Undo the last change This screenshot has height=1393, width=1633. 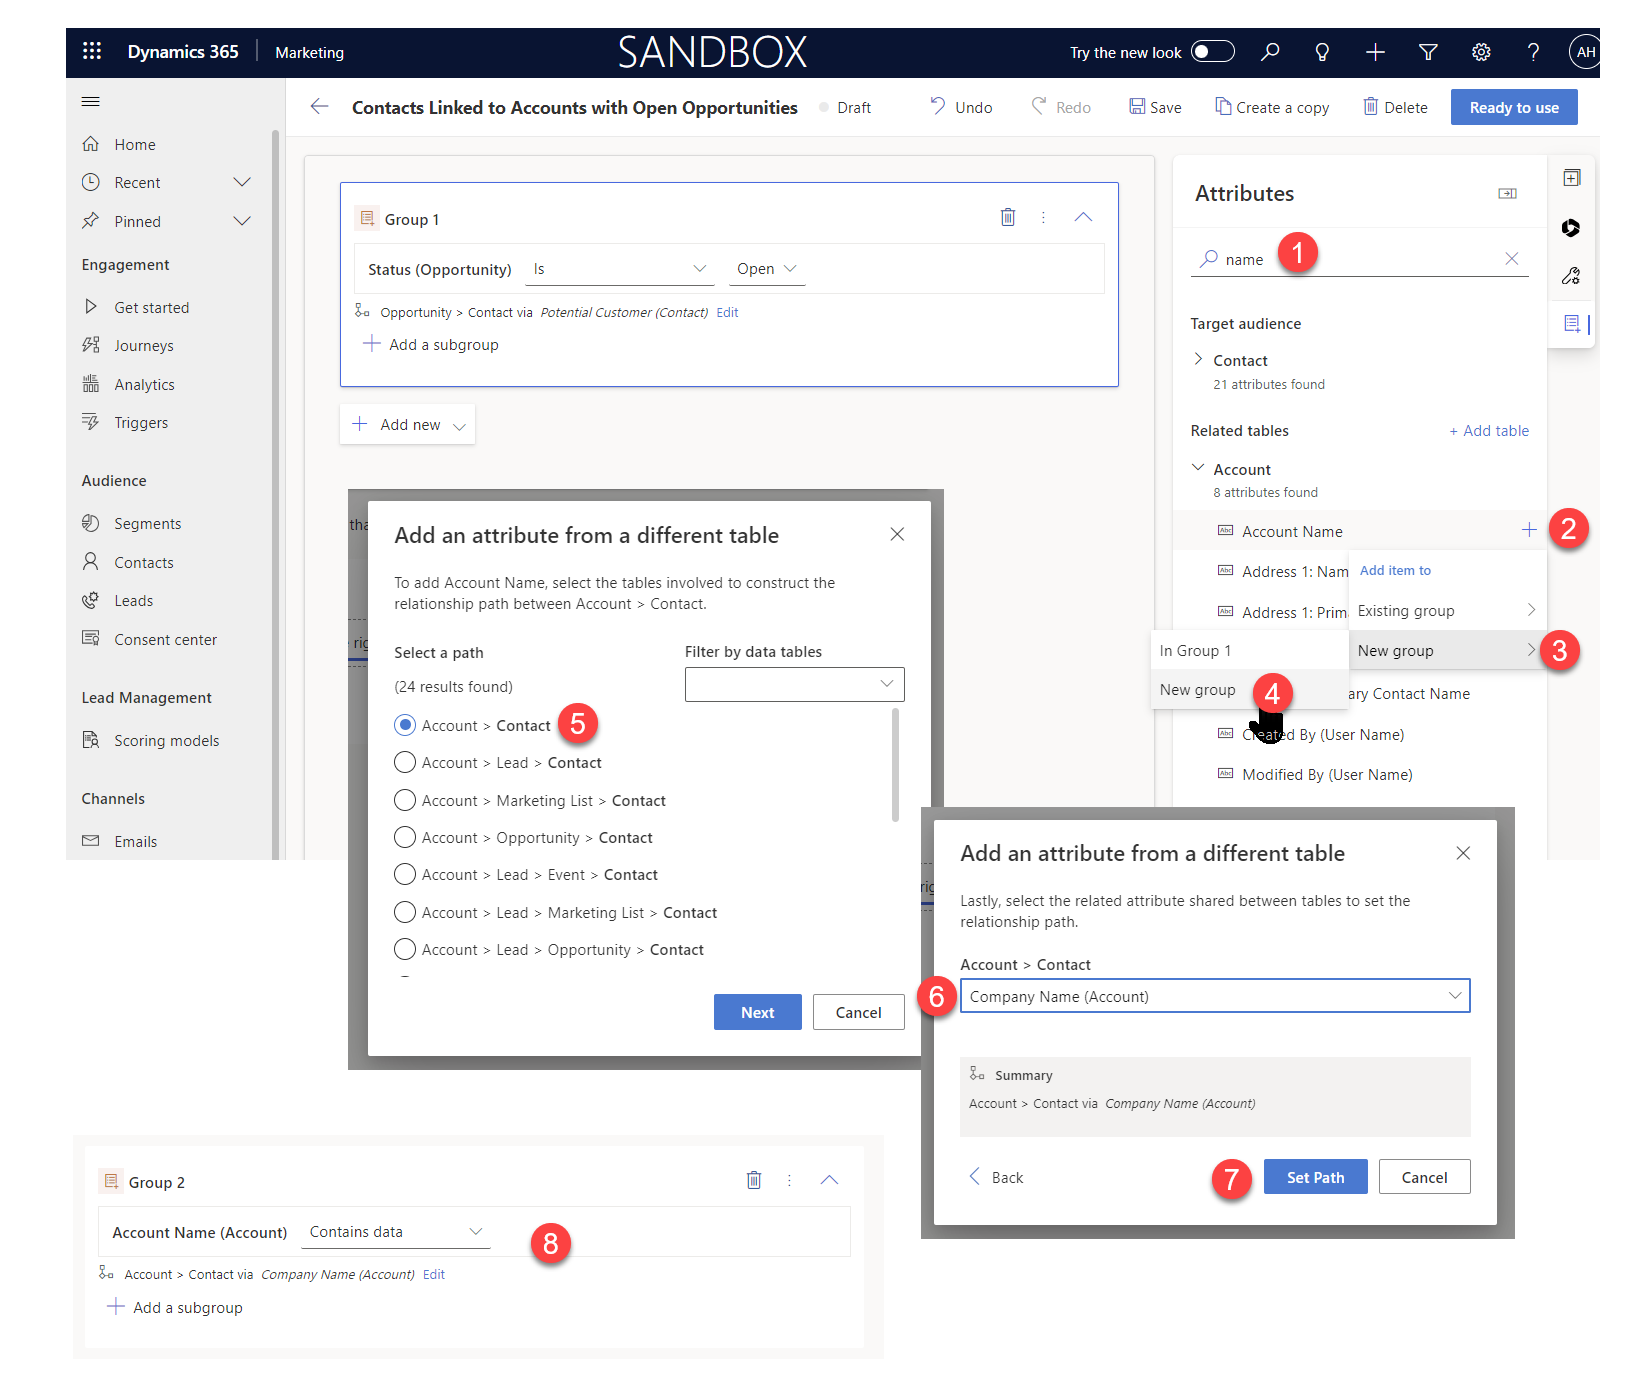(959, 107)
